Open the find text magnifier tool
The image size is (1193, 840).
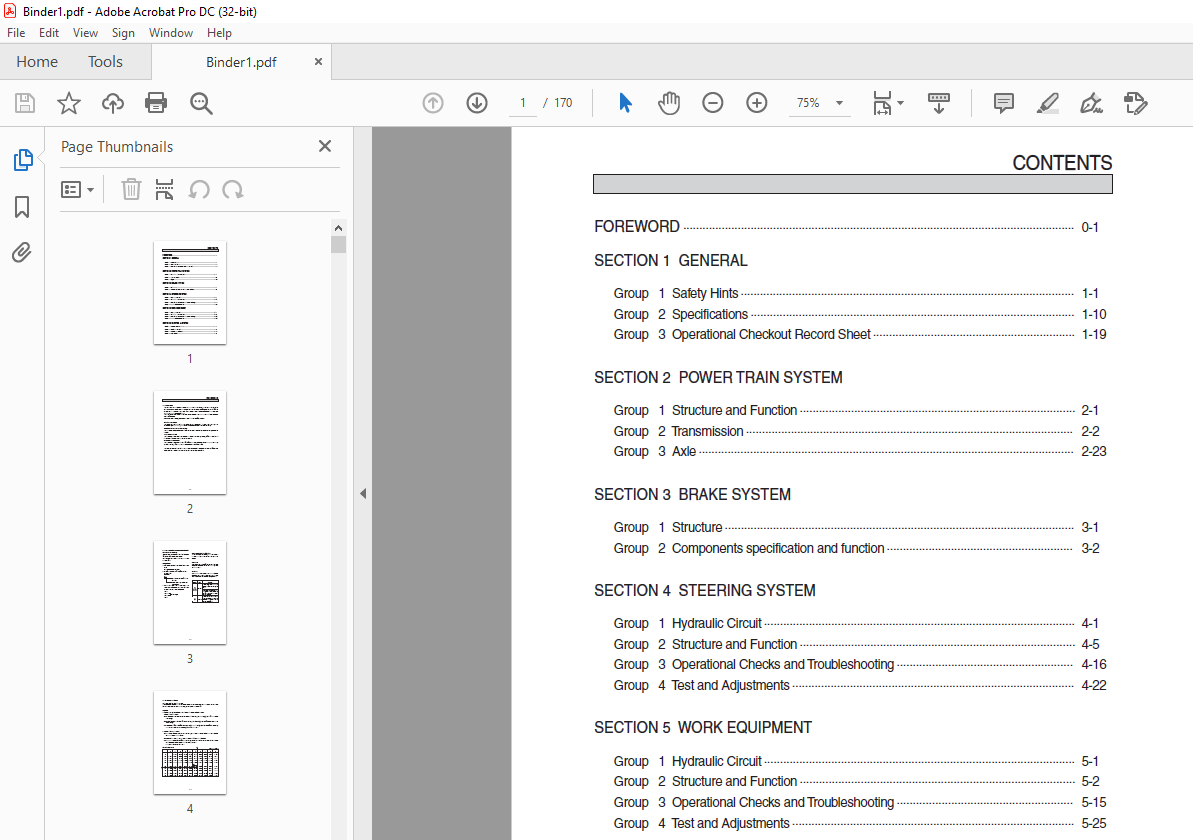pos(201,103)
